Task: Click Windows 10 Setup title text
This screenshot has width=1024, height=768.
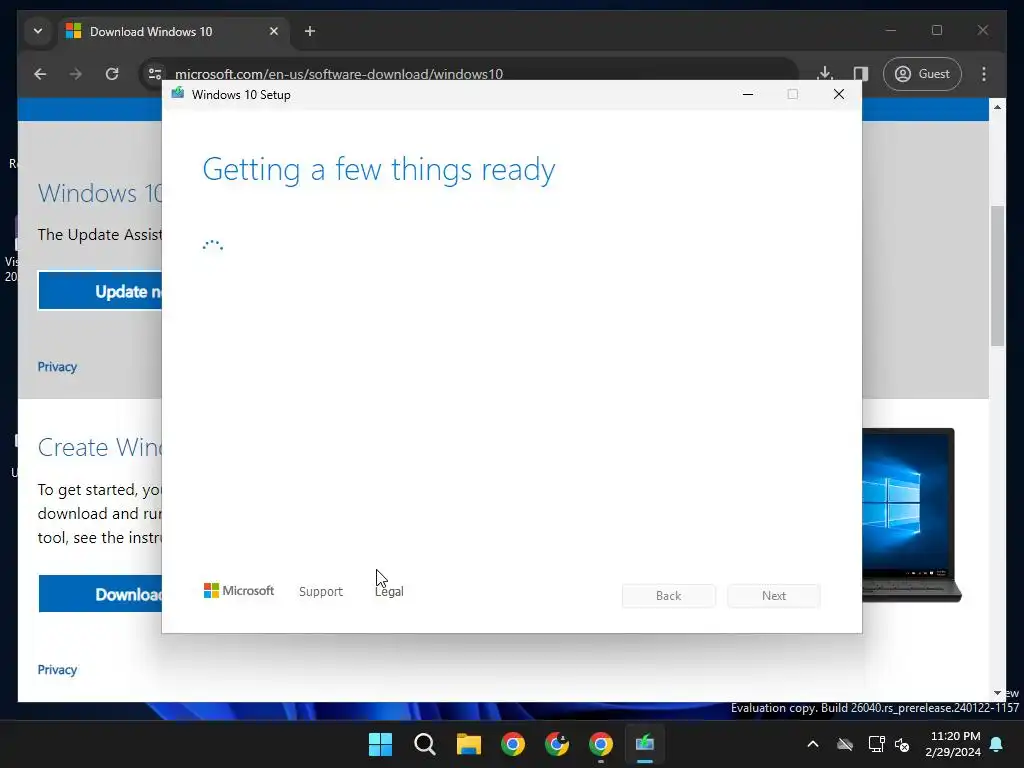Action: pyautogui.click(x=241, y=95)
